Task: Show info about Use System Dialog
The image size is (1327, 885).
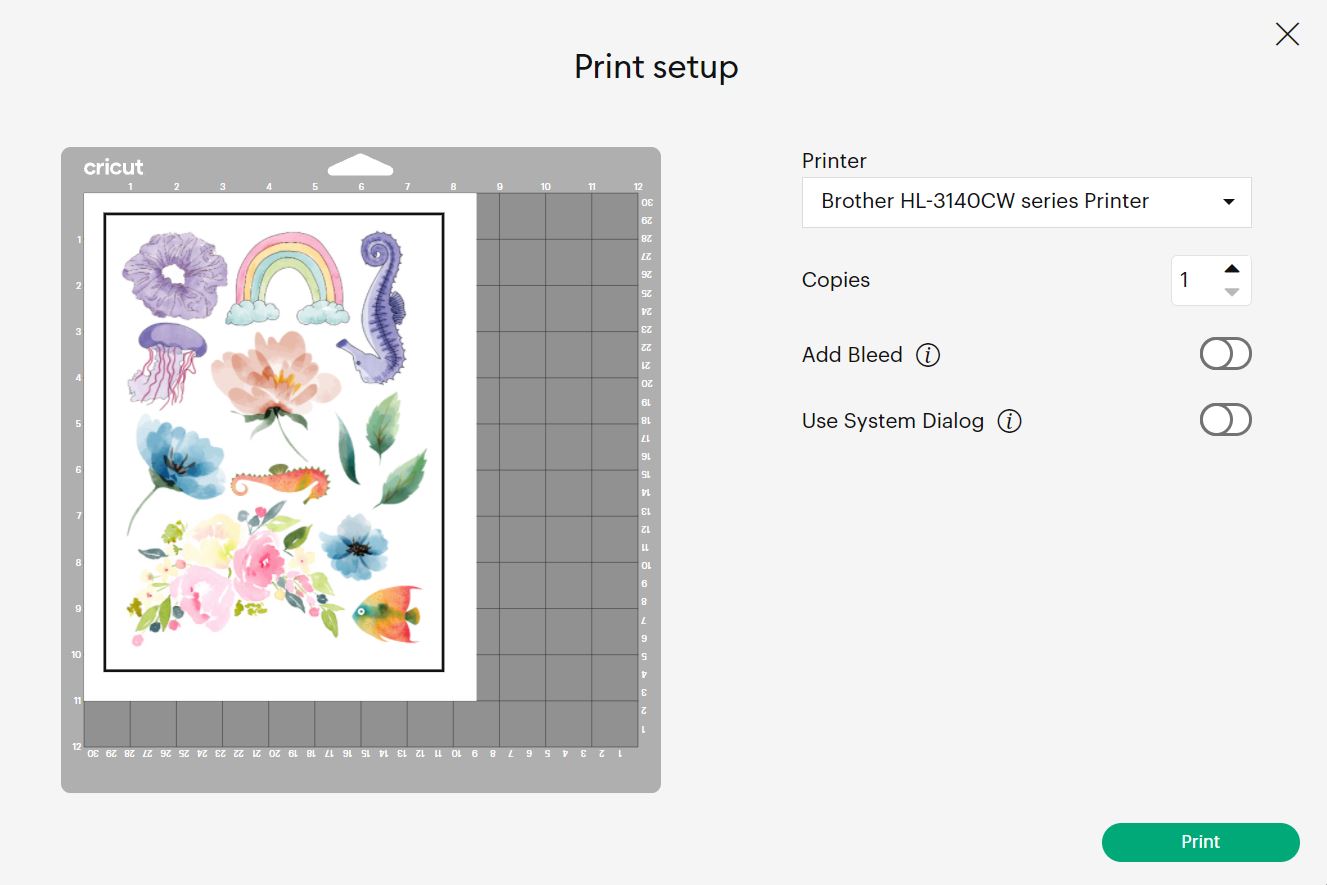Action: click(1009, 421)
